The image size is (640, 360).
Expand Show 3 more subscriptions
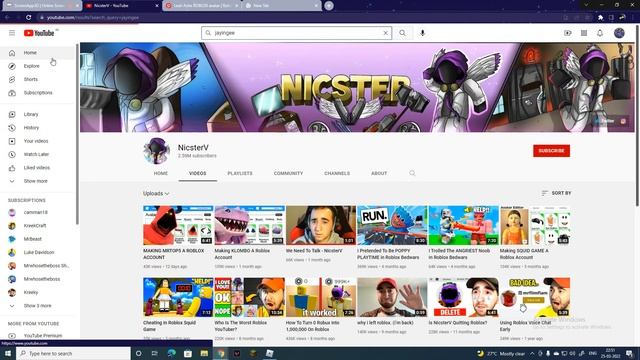tap(38, 306)
